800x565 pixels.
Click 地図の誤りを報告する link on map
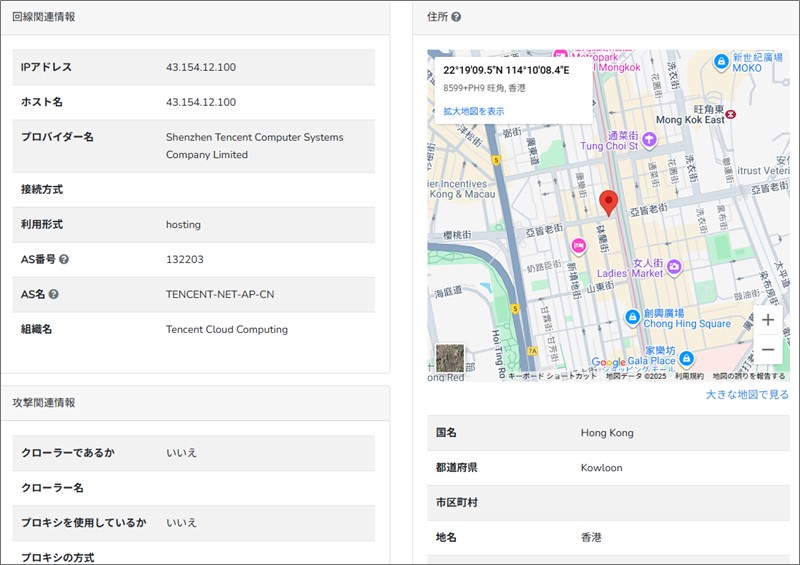(748, 376)
